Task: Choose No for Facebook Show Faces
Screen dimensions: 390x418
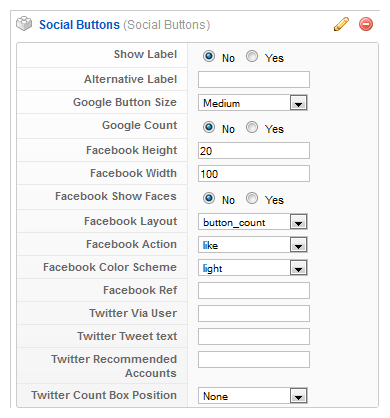Action: 209,198
